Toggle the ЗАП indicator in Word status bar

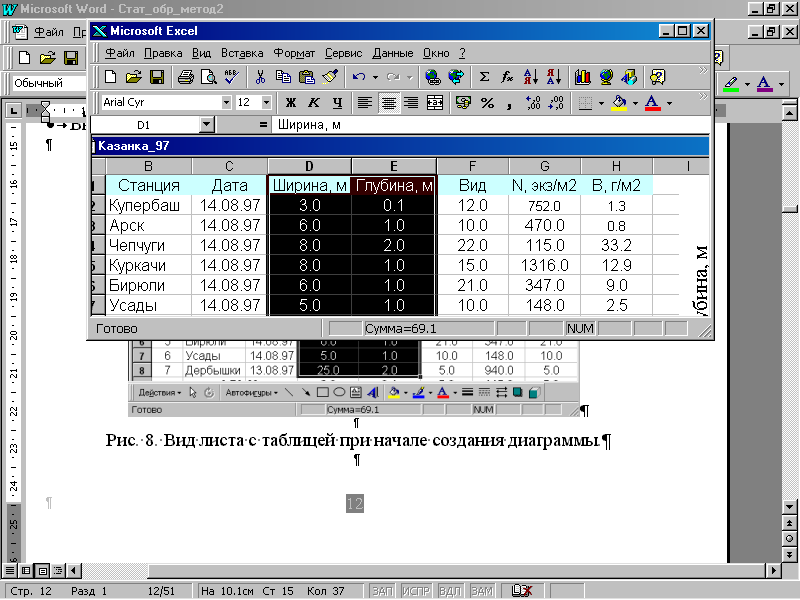coord(383,591)
